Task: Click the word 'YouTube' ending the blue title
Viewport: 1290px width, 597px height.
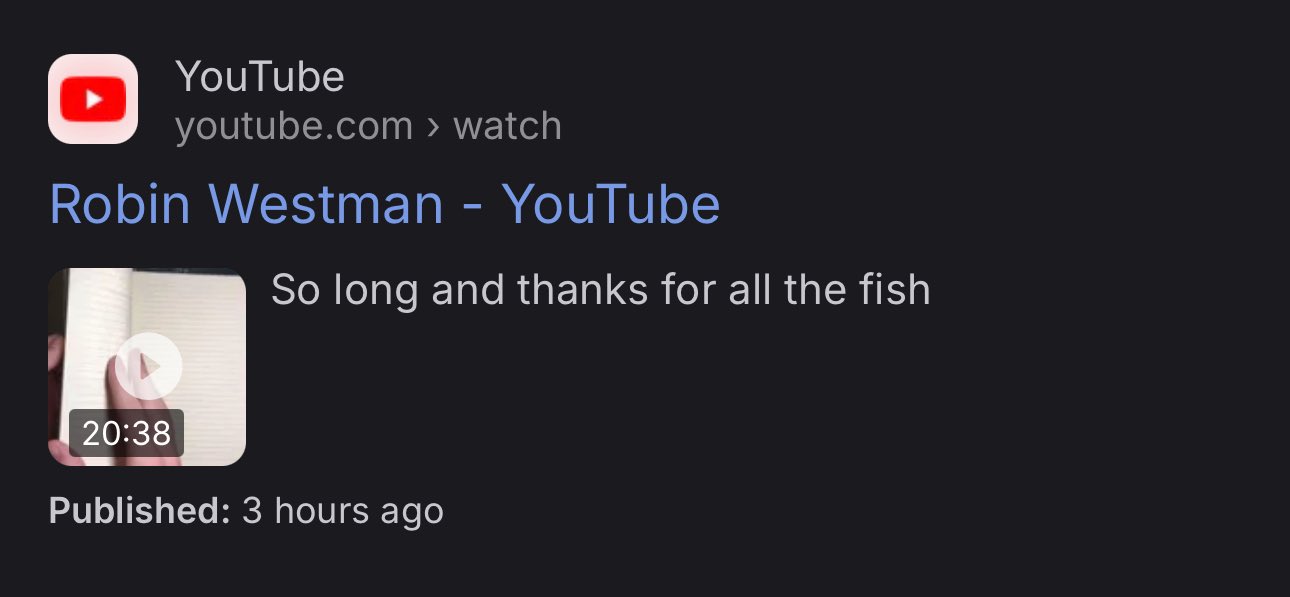Action: (611, 204)
